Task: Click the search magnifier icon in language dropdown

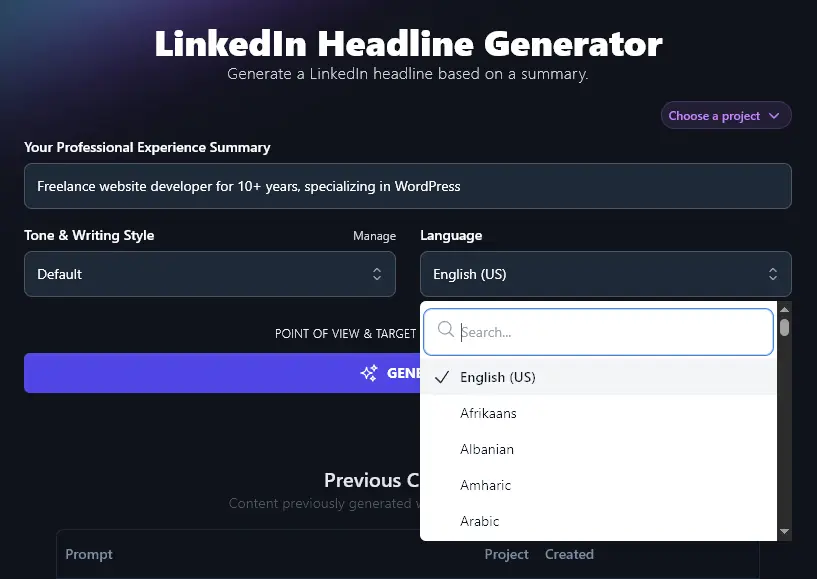Action: (x=445, y=331)
